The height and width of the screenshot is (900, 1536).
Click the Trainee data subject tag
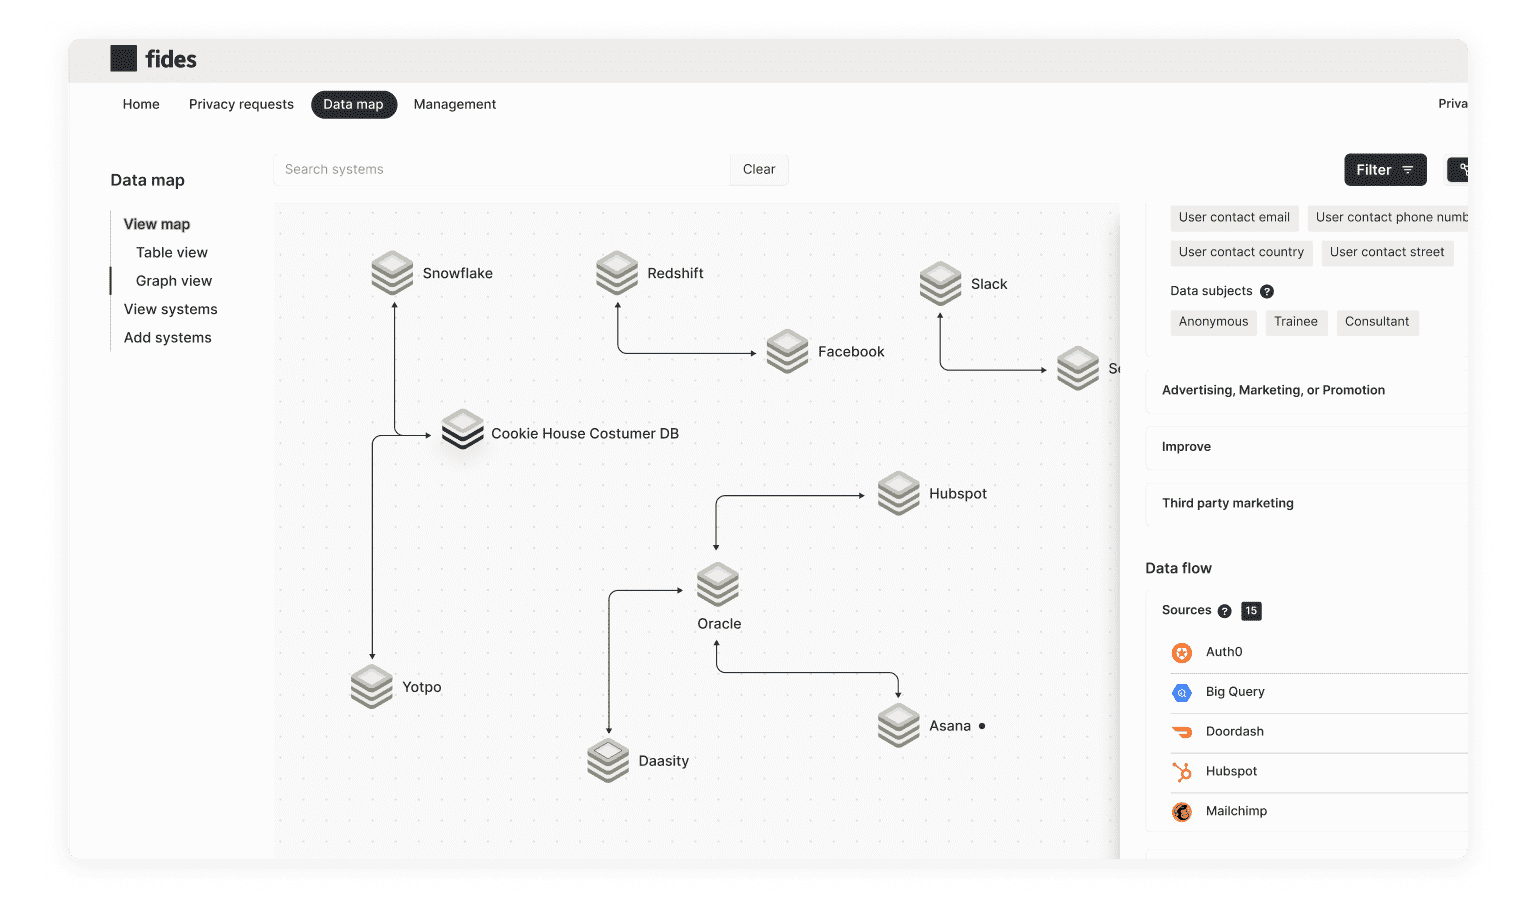(x=1296, y=322)
